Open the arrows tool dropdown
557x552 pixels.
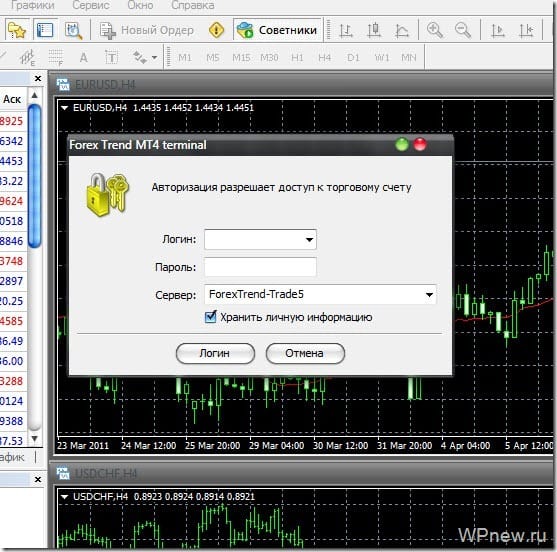[x=154, y=57]
